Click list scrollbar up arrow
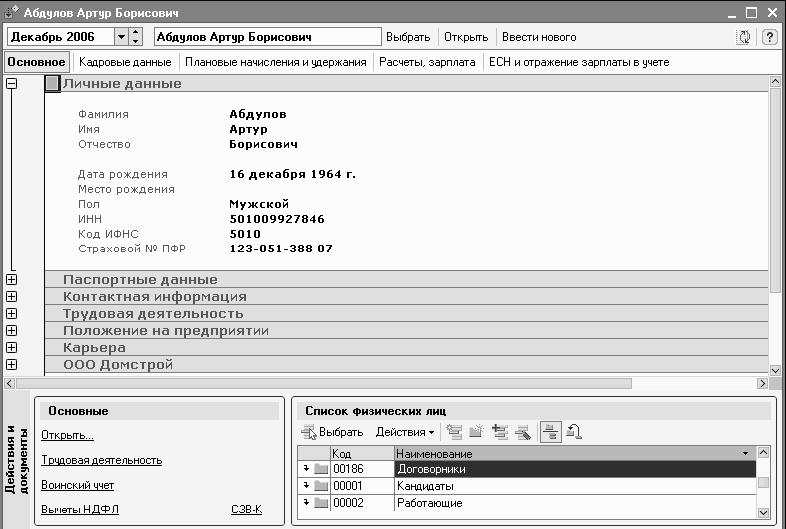 click(763, 453)
